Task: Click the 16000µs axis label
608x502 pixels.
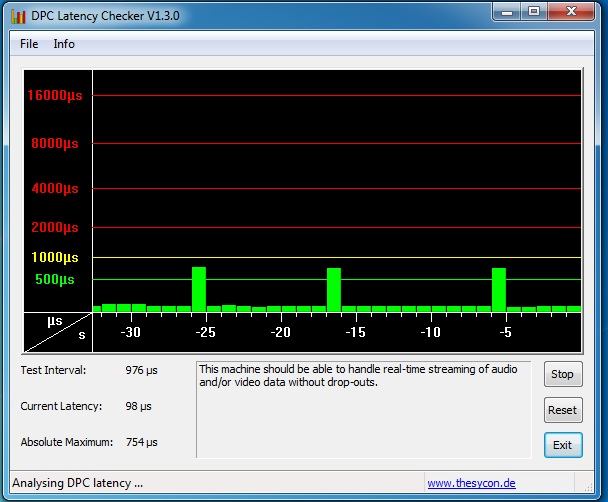Action: 55,95
